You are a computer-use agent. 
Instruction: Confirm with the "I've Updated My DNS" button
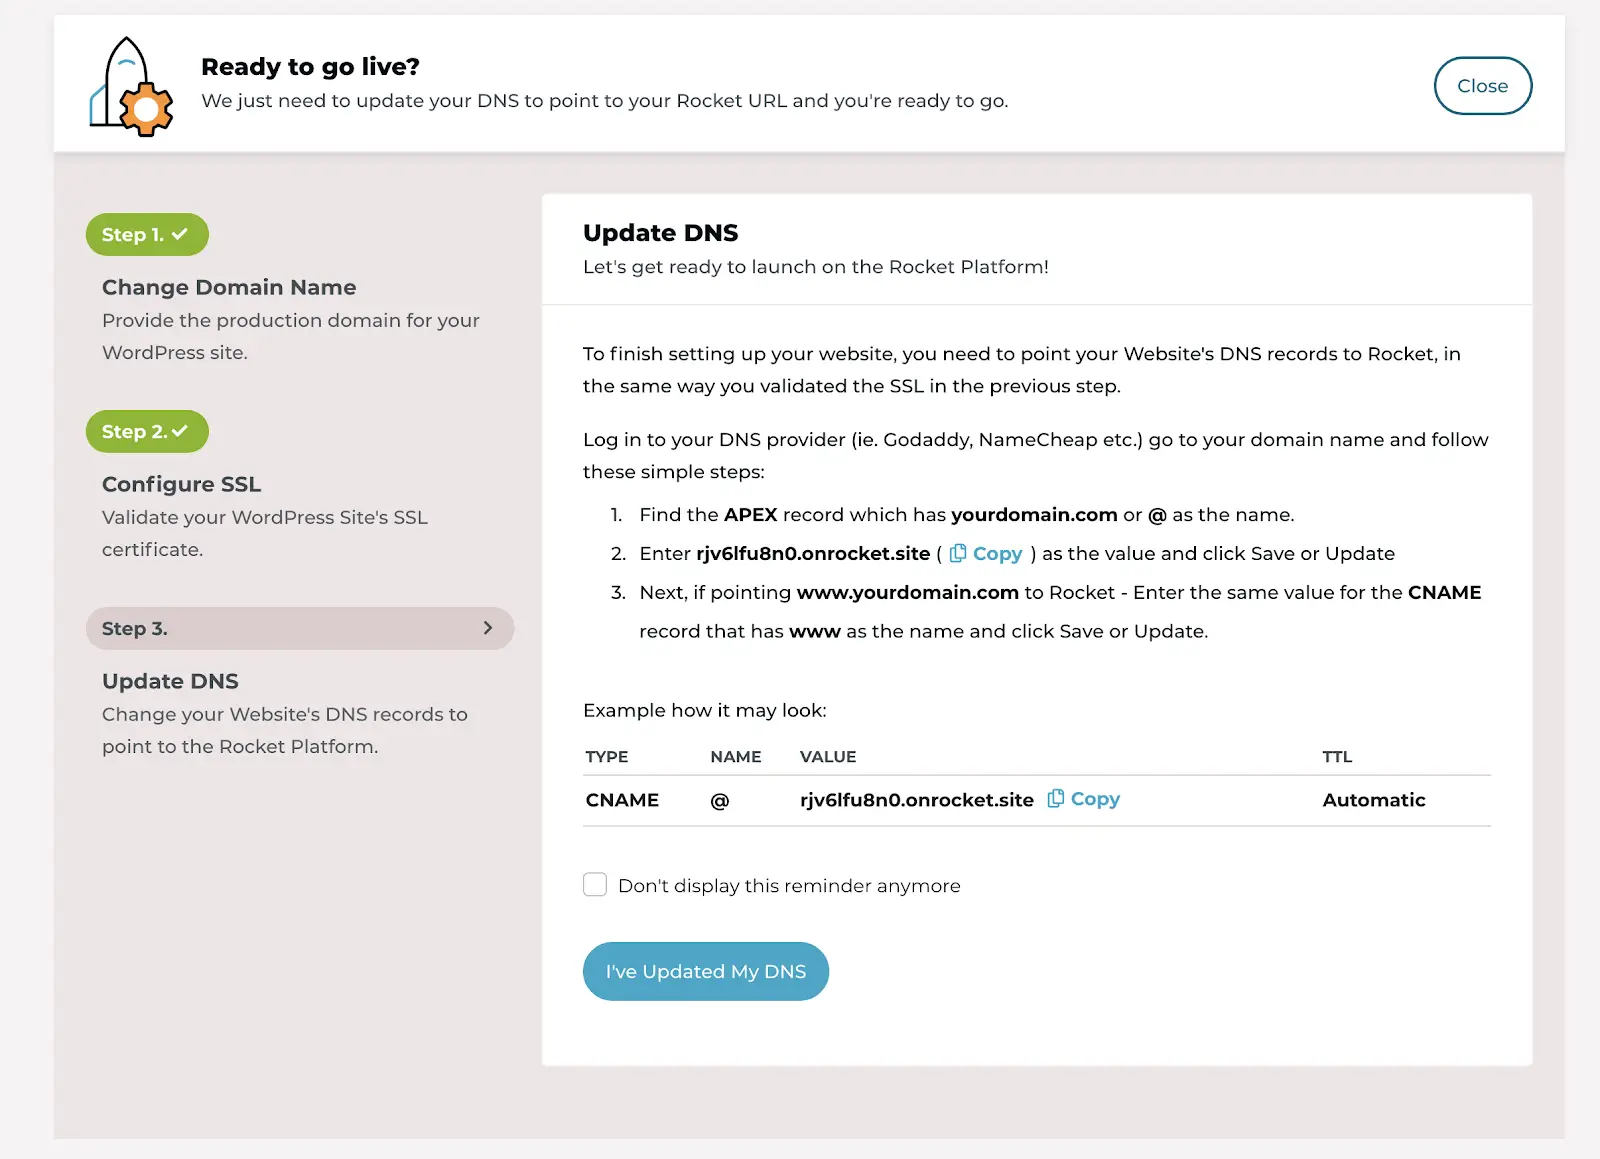706,971
